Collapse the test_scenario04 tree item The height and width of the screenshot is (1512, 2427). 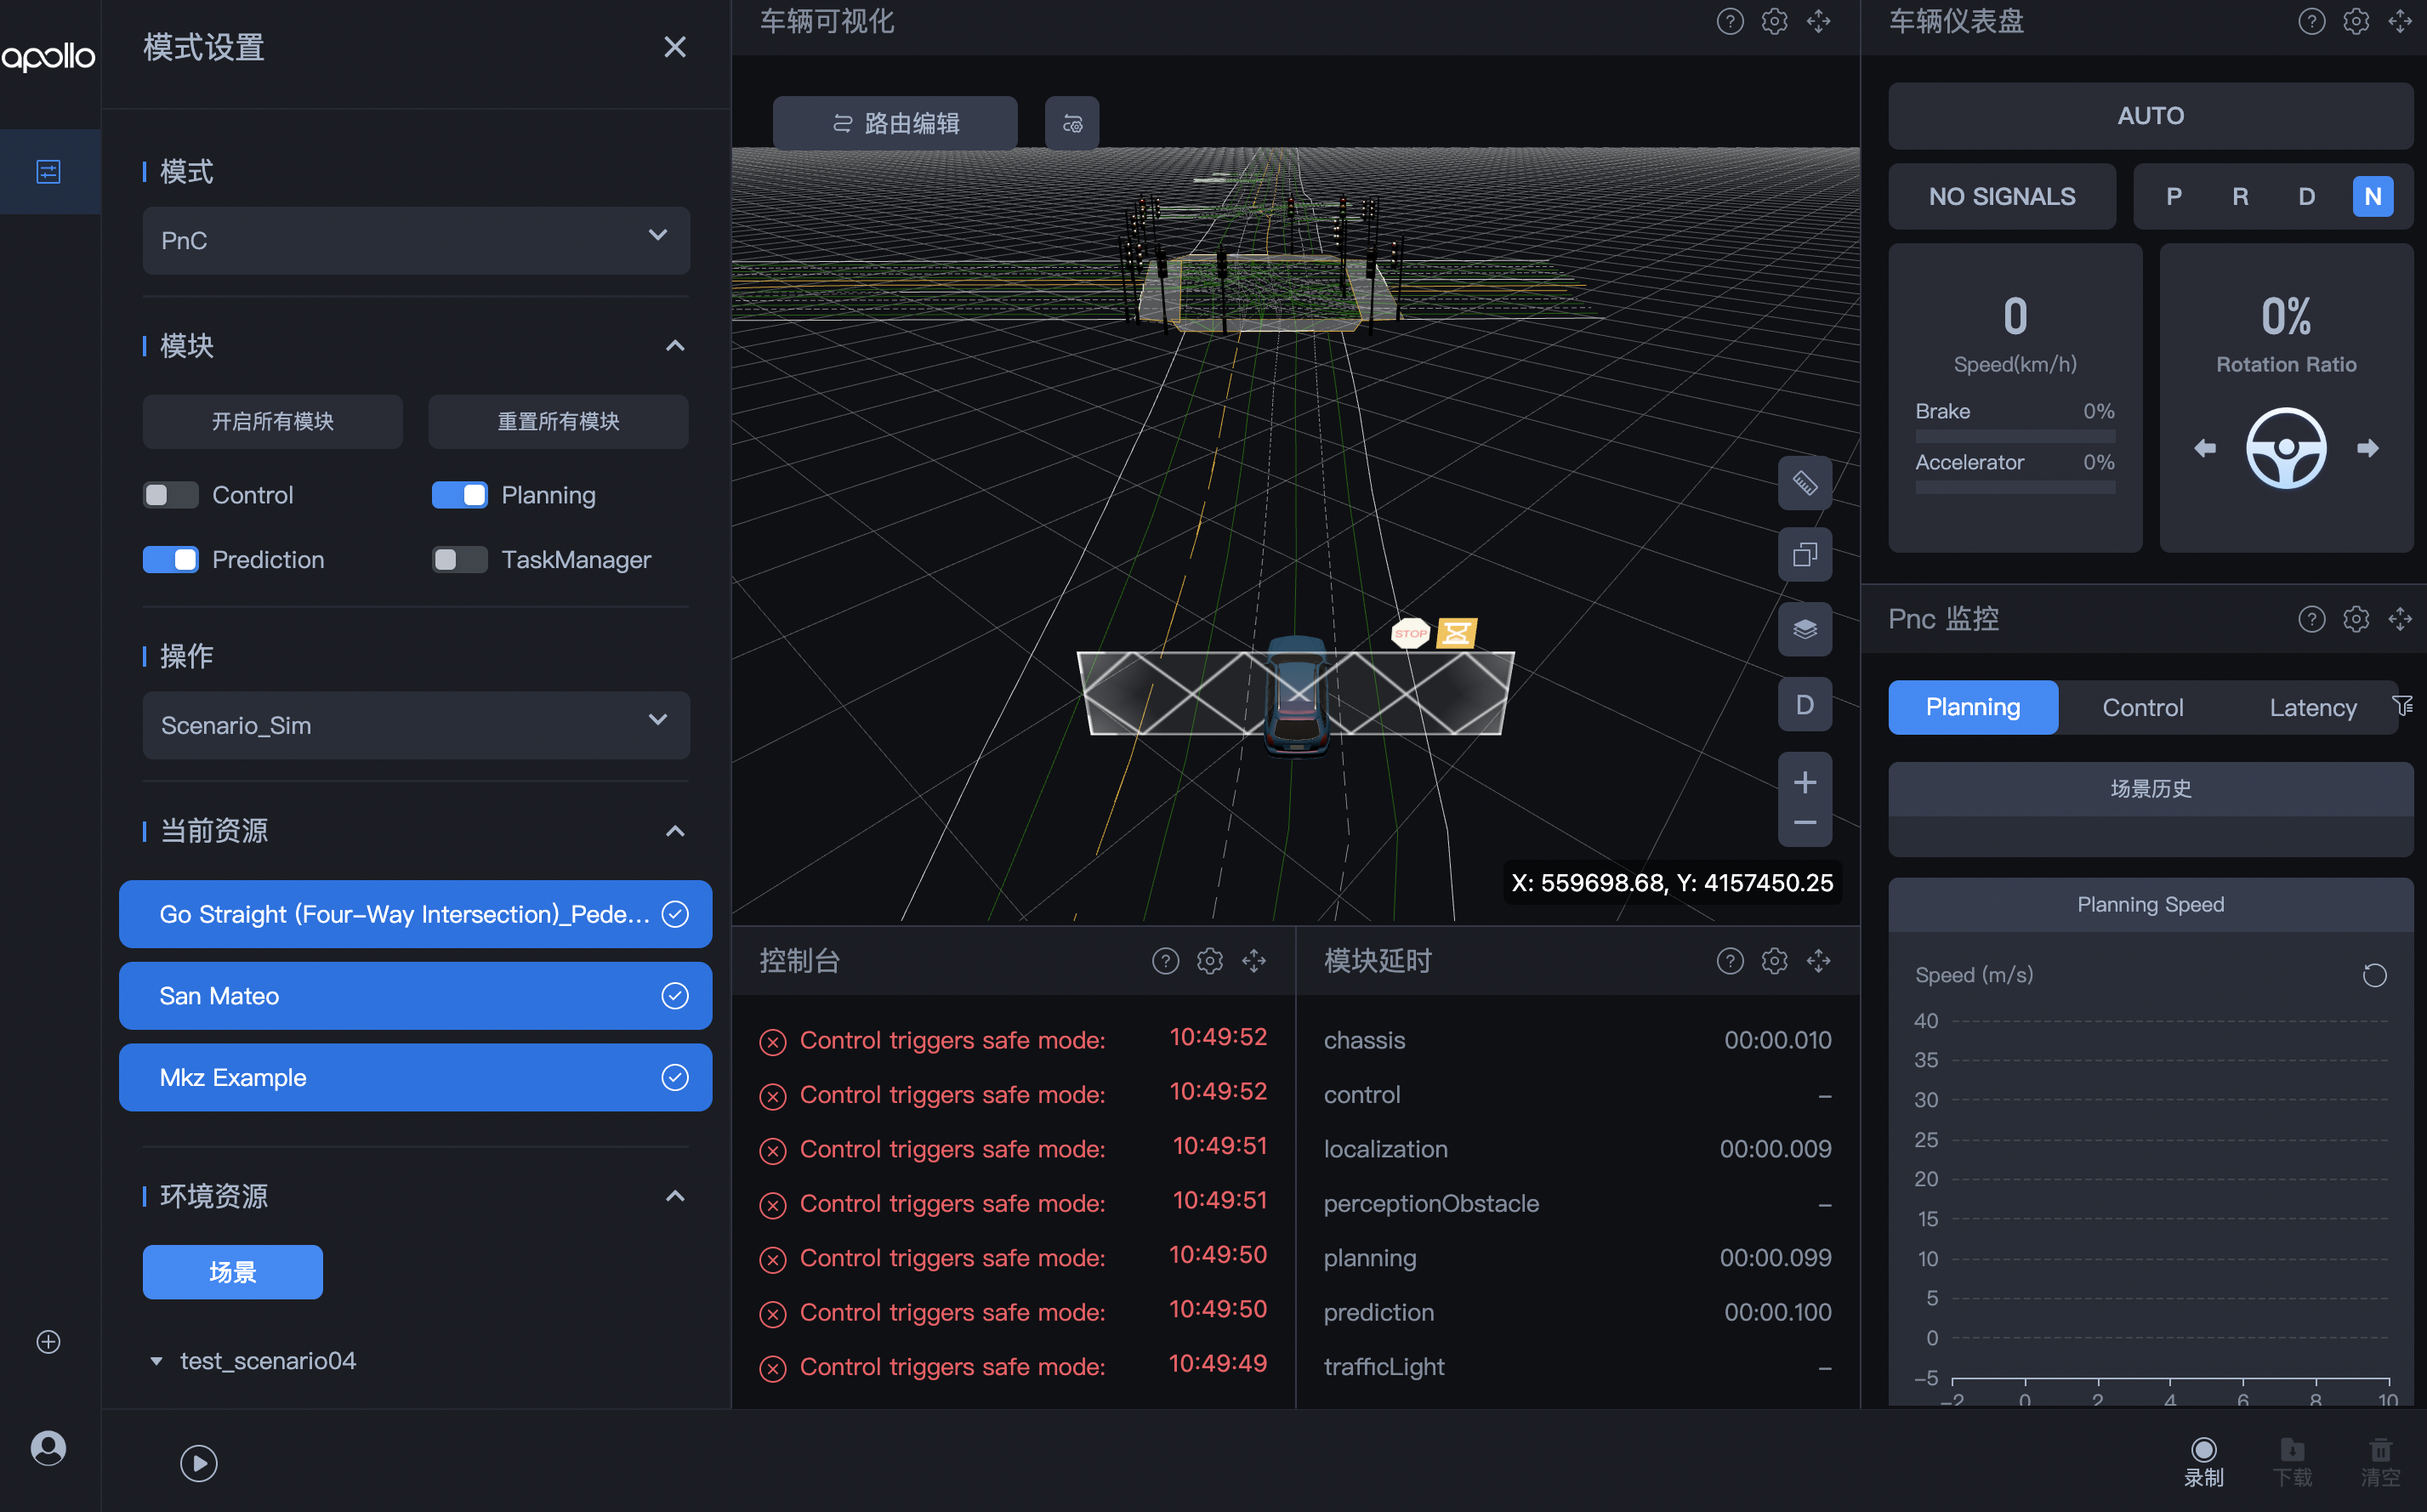click(x=156, y=1361)
